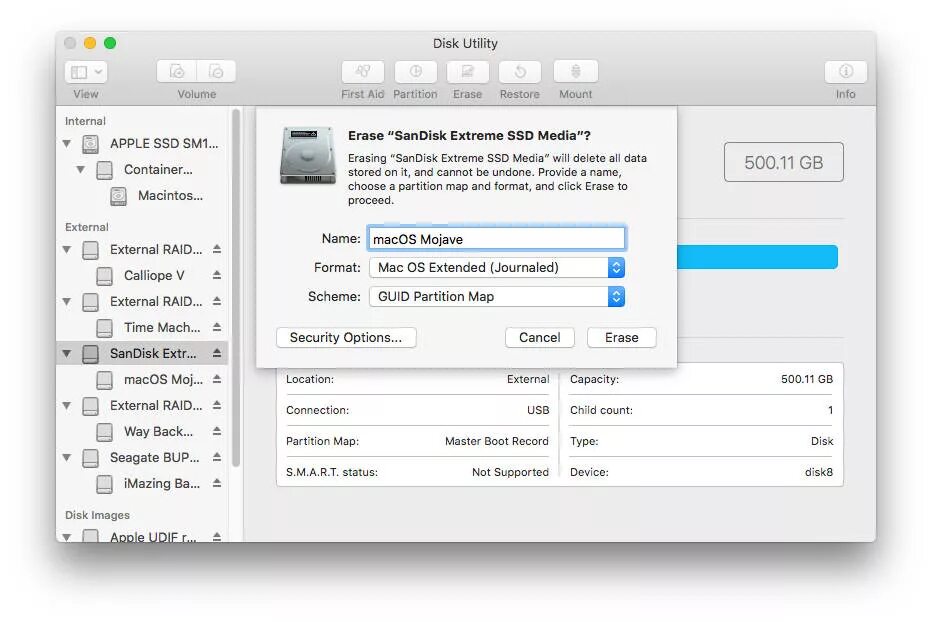Click the yellow minimize window button
The width and height of the screenshot is (932, 622).
tap(90, 43)
